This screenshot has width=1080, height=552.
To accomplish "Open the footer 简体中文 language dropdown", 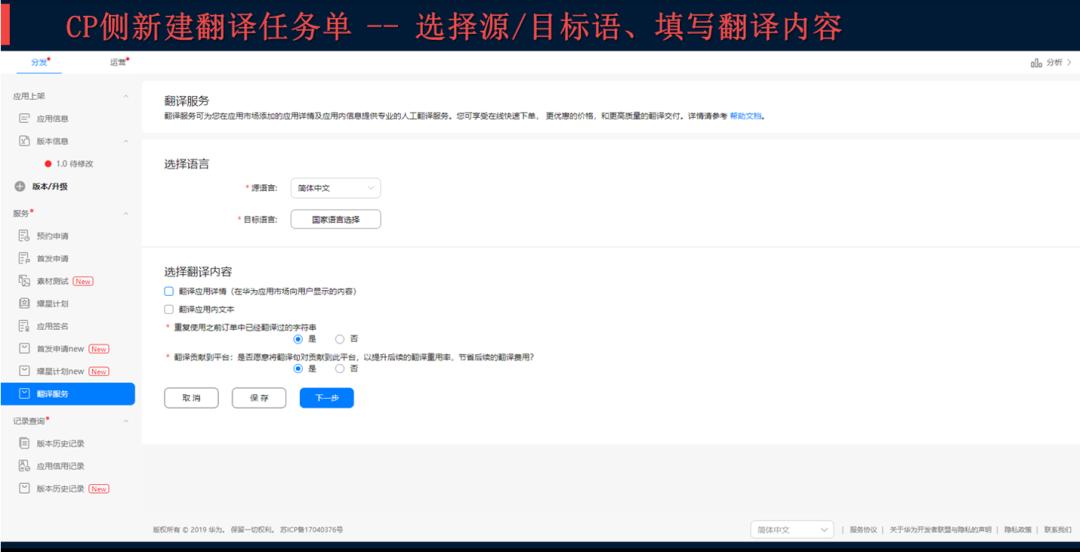I will (792, 530).
